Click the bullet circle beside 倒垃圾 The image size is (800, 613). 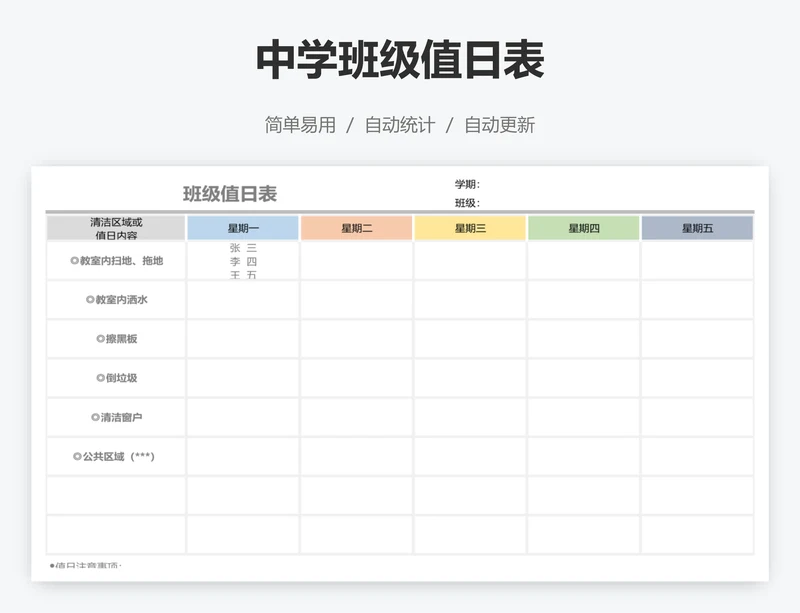(101, 378)
